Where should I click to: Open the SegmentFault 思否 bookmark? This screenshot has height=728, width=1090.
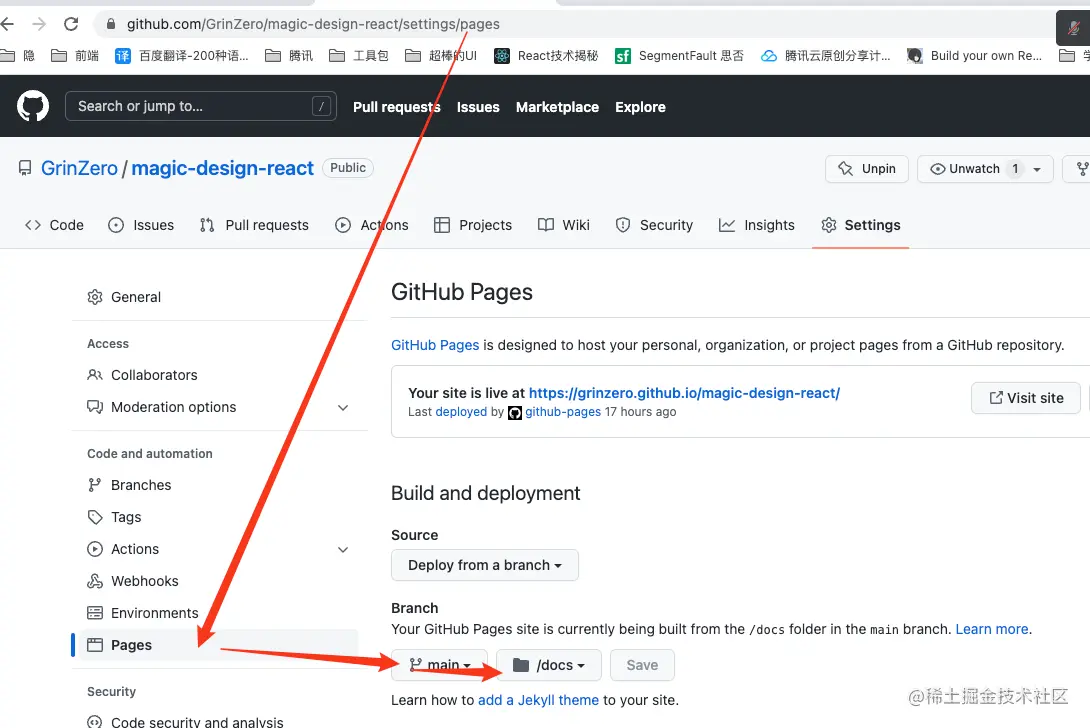[679, 56]
